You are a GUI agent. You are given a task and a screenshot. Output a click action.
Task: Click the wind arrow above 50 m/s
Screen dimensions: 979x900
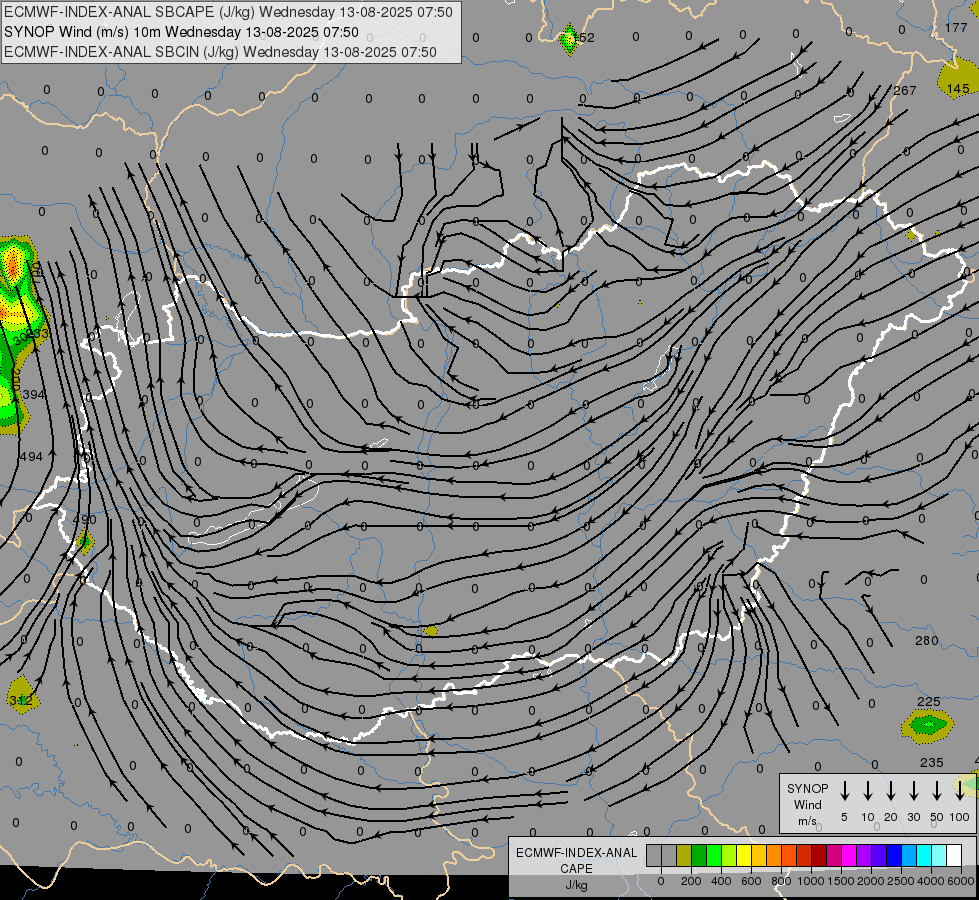(x=937, y=791)
